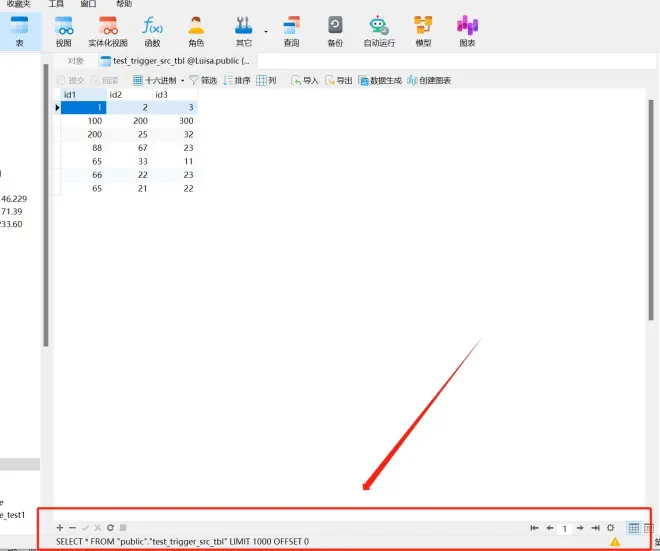The image size is (660, 551).
Task: Select cell with value 32
Action: point(175,134)
